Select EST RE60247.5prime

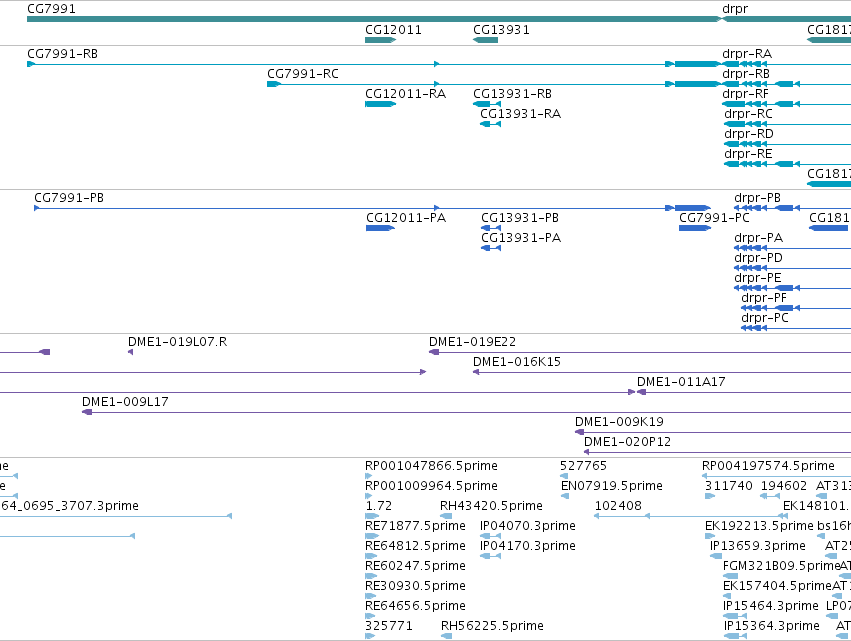point(415,567)
